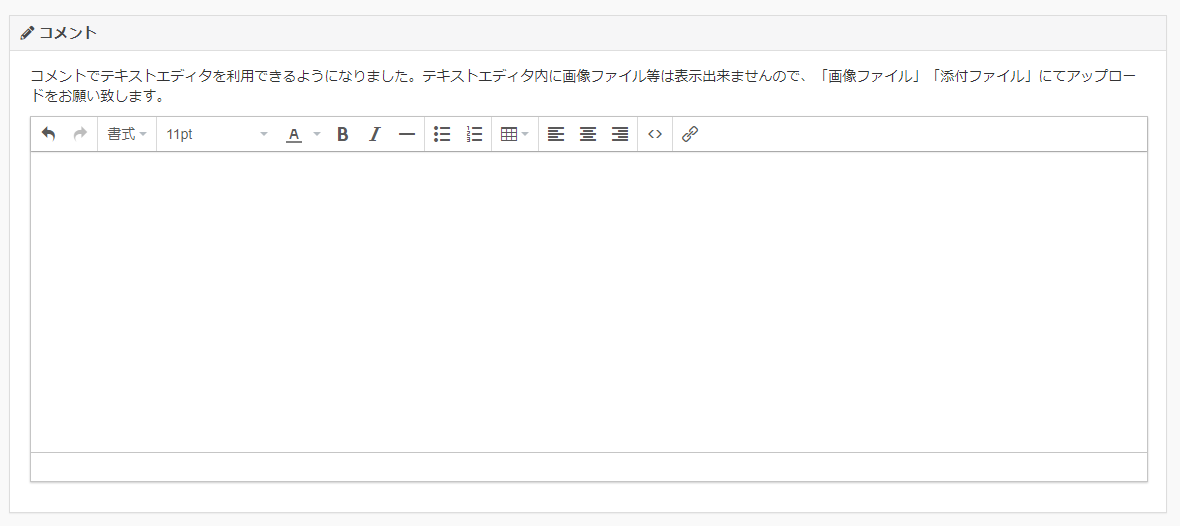
Task: Align text to the right
Action: pyautogui.click(x=619, y=134)
